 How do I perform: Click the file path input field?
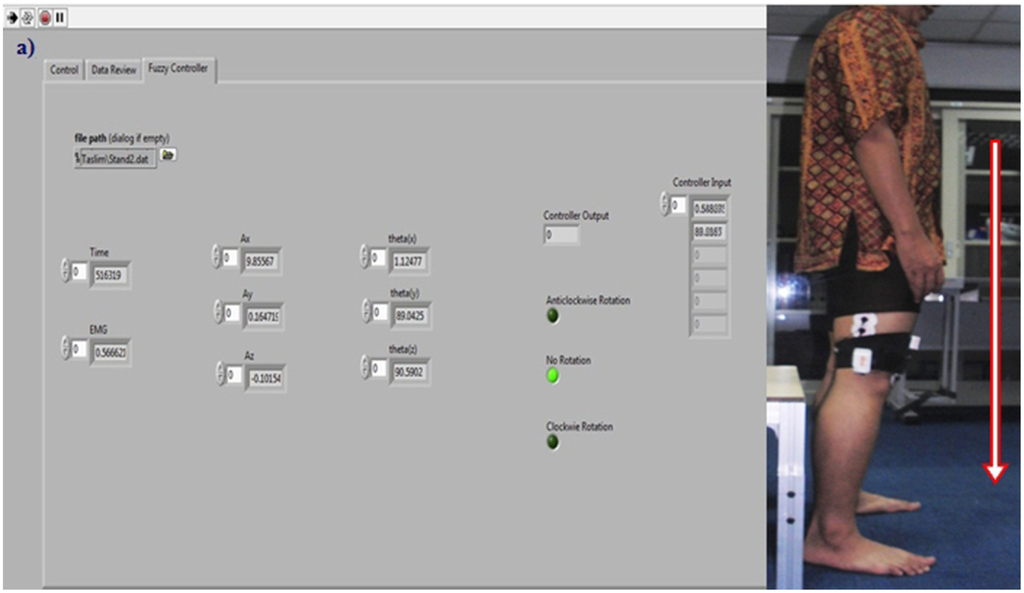[x=116, y=158]
